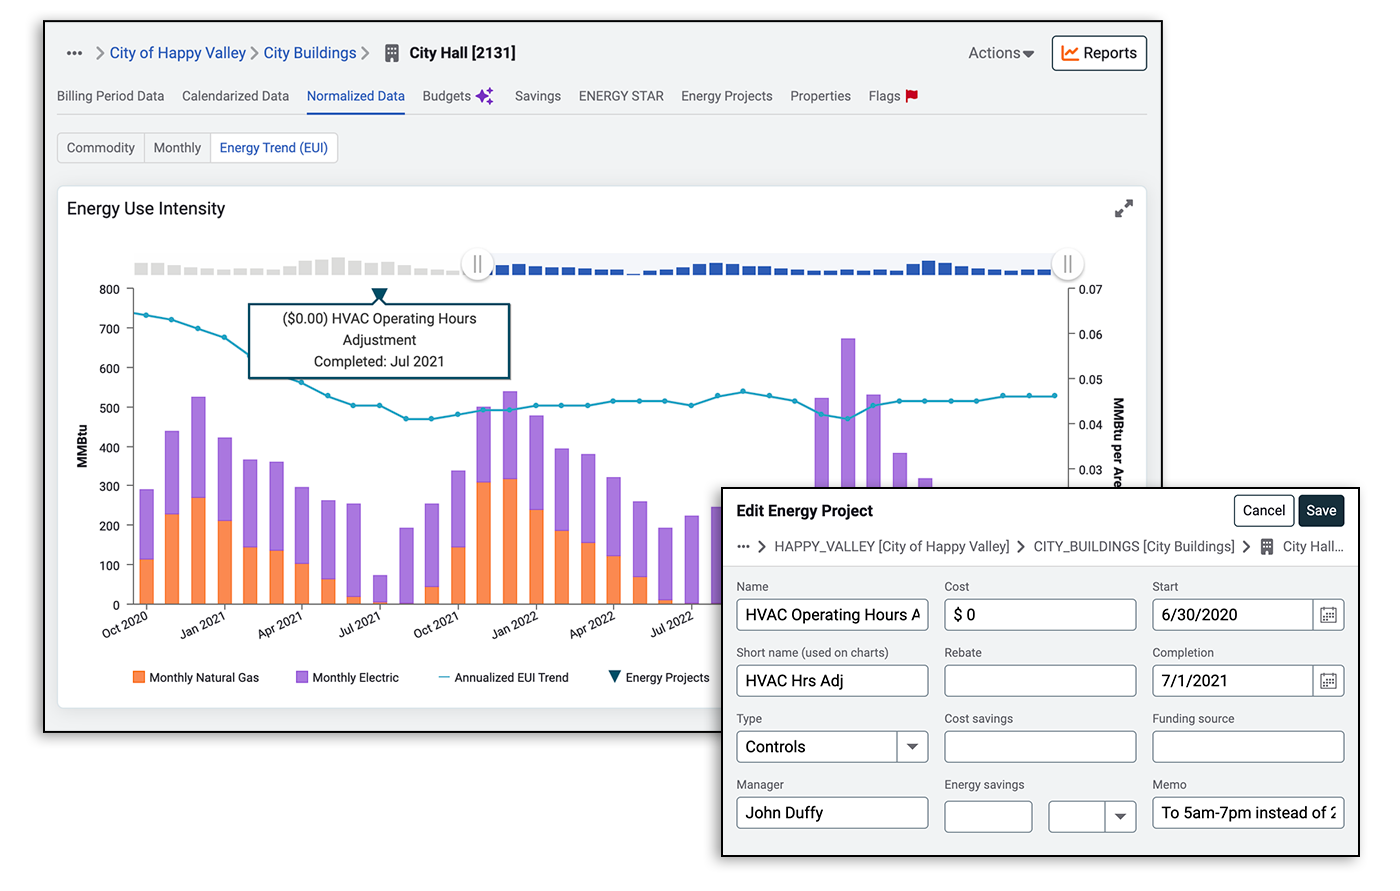Click the energy project triangle marker on chart
This screenshot has width=1400, height=891.
point(379,295)
